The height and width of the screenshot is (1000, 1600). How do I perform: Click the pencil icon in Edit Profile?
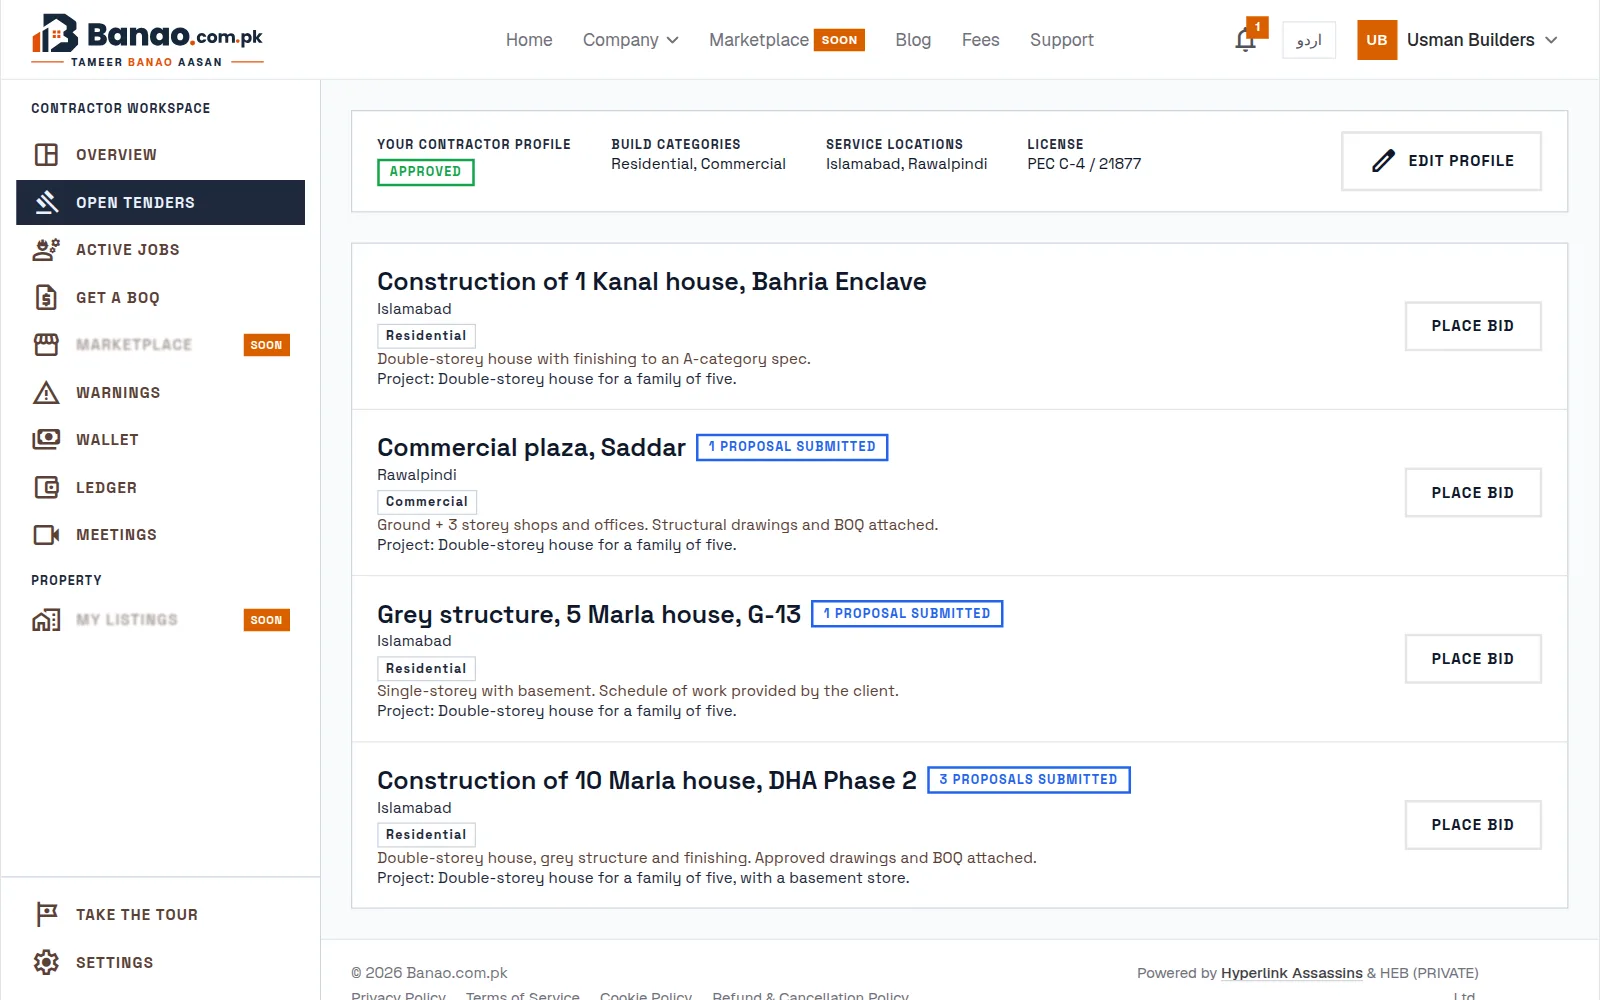pyautogui.click(x=1383, y=161)
